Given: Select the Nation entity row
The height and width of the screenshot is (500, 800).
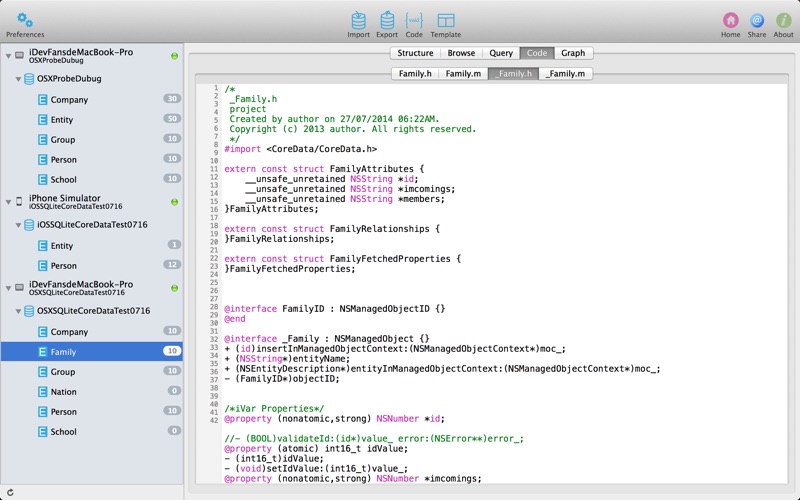Looking at the screenshot, I should click(91, 391).
